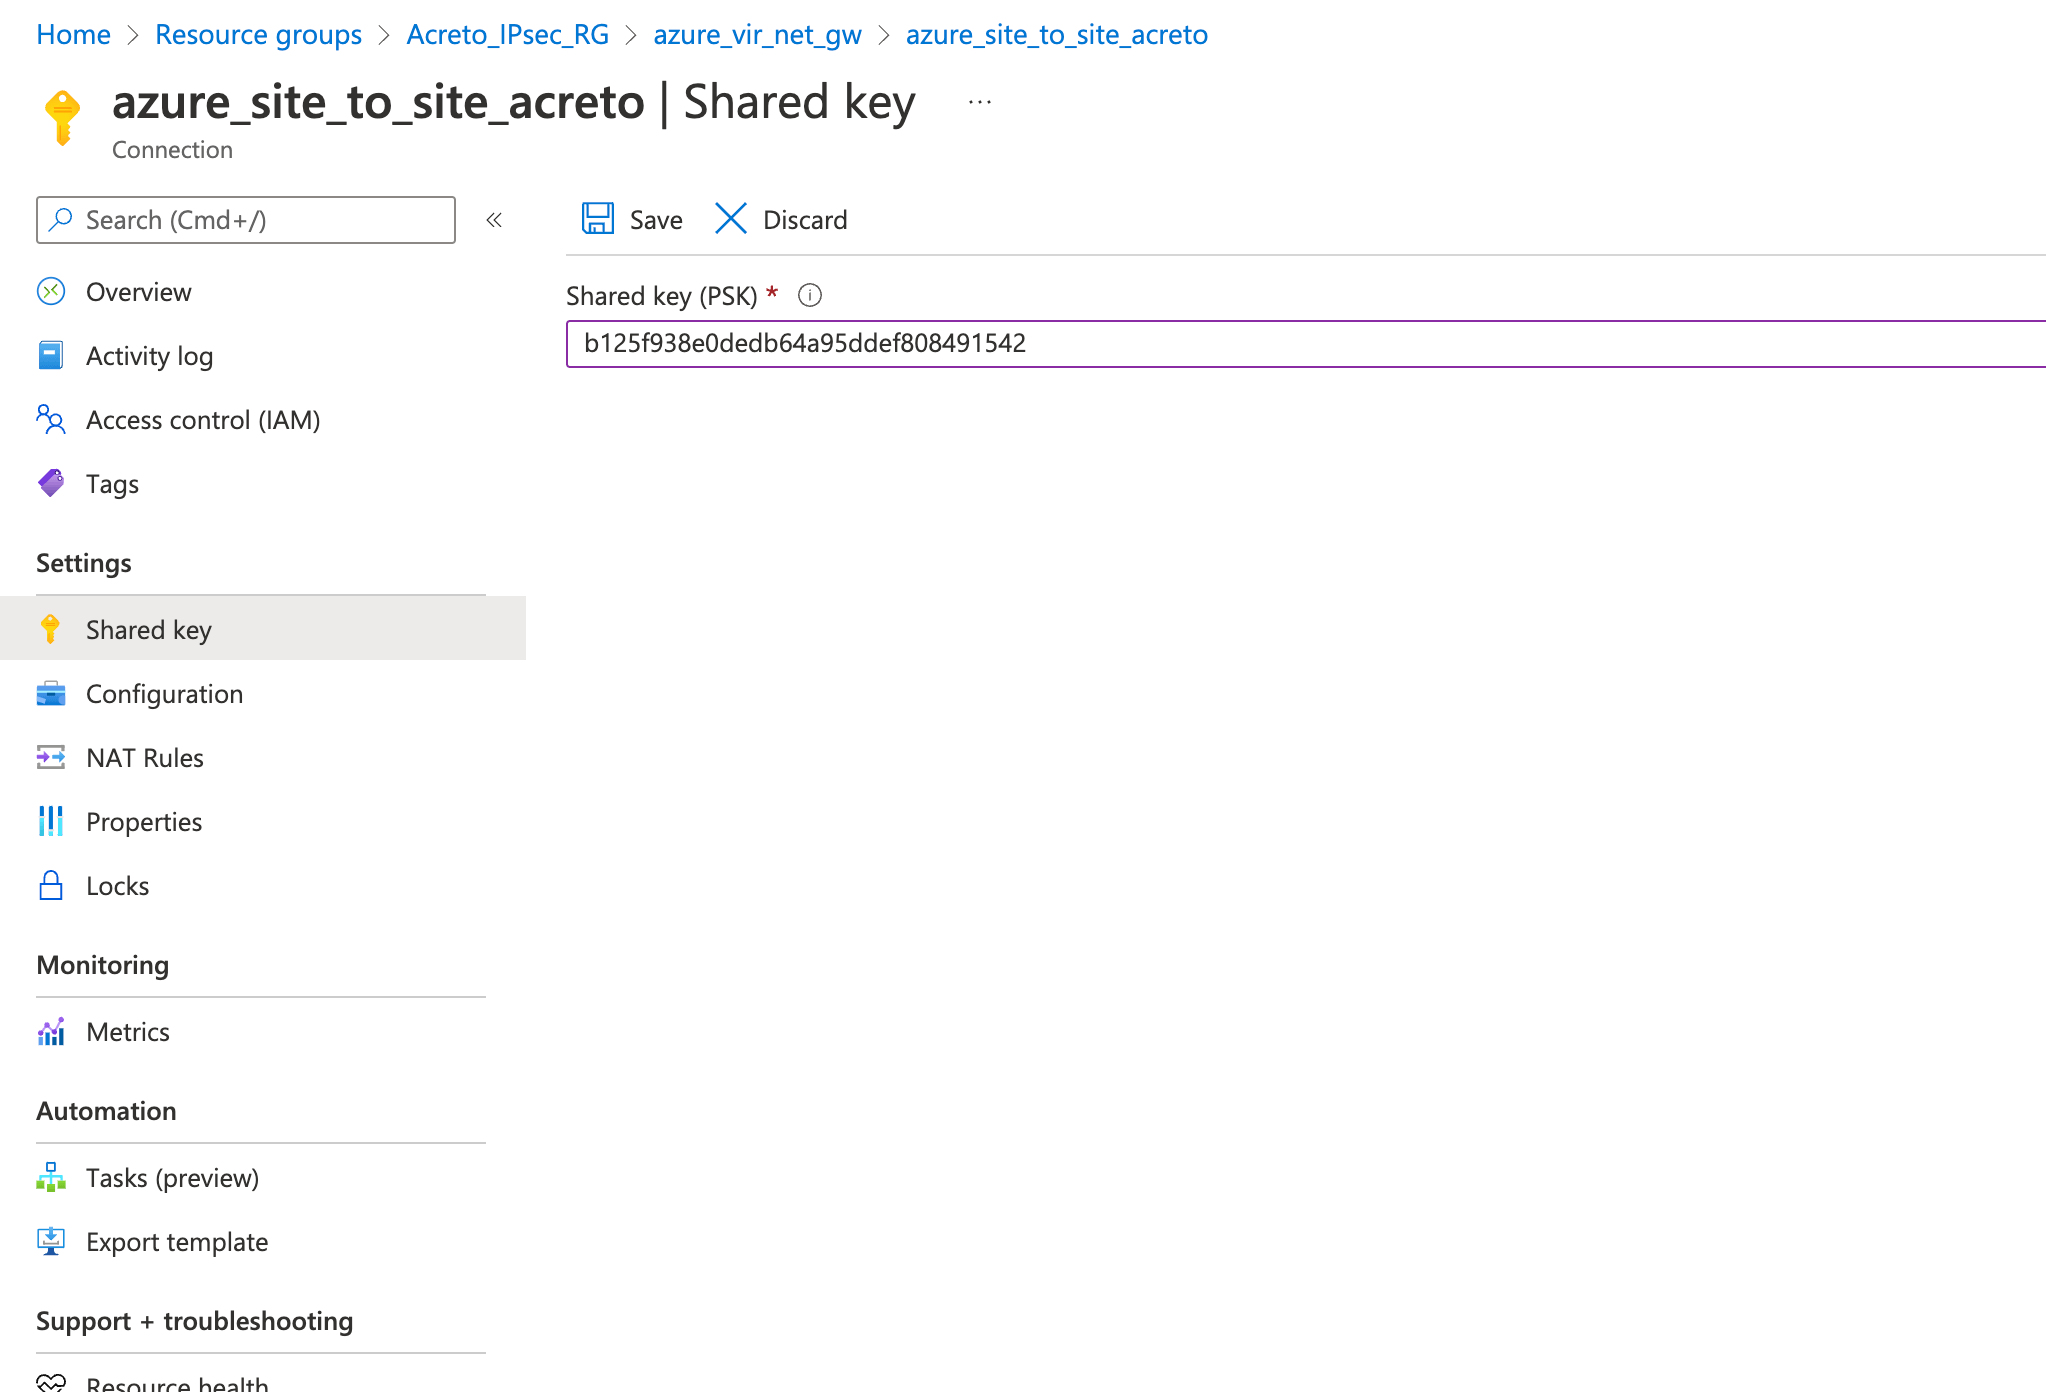2046x1392 pixels.
Task: Click Support + troubleshooting heading
Action: (195, 1320)
